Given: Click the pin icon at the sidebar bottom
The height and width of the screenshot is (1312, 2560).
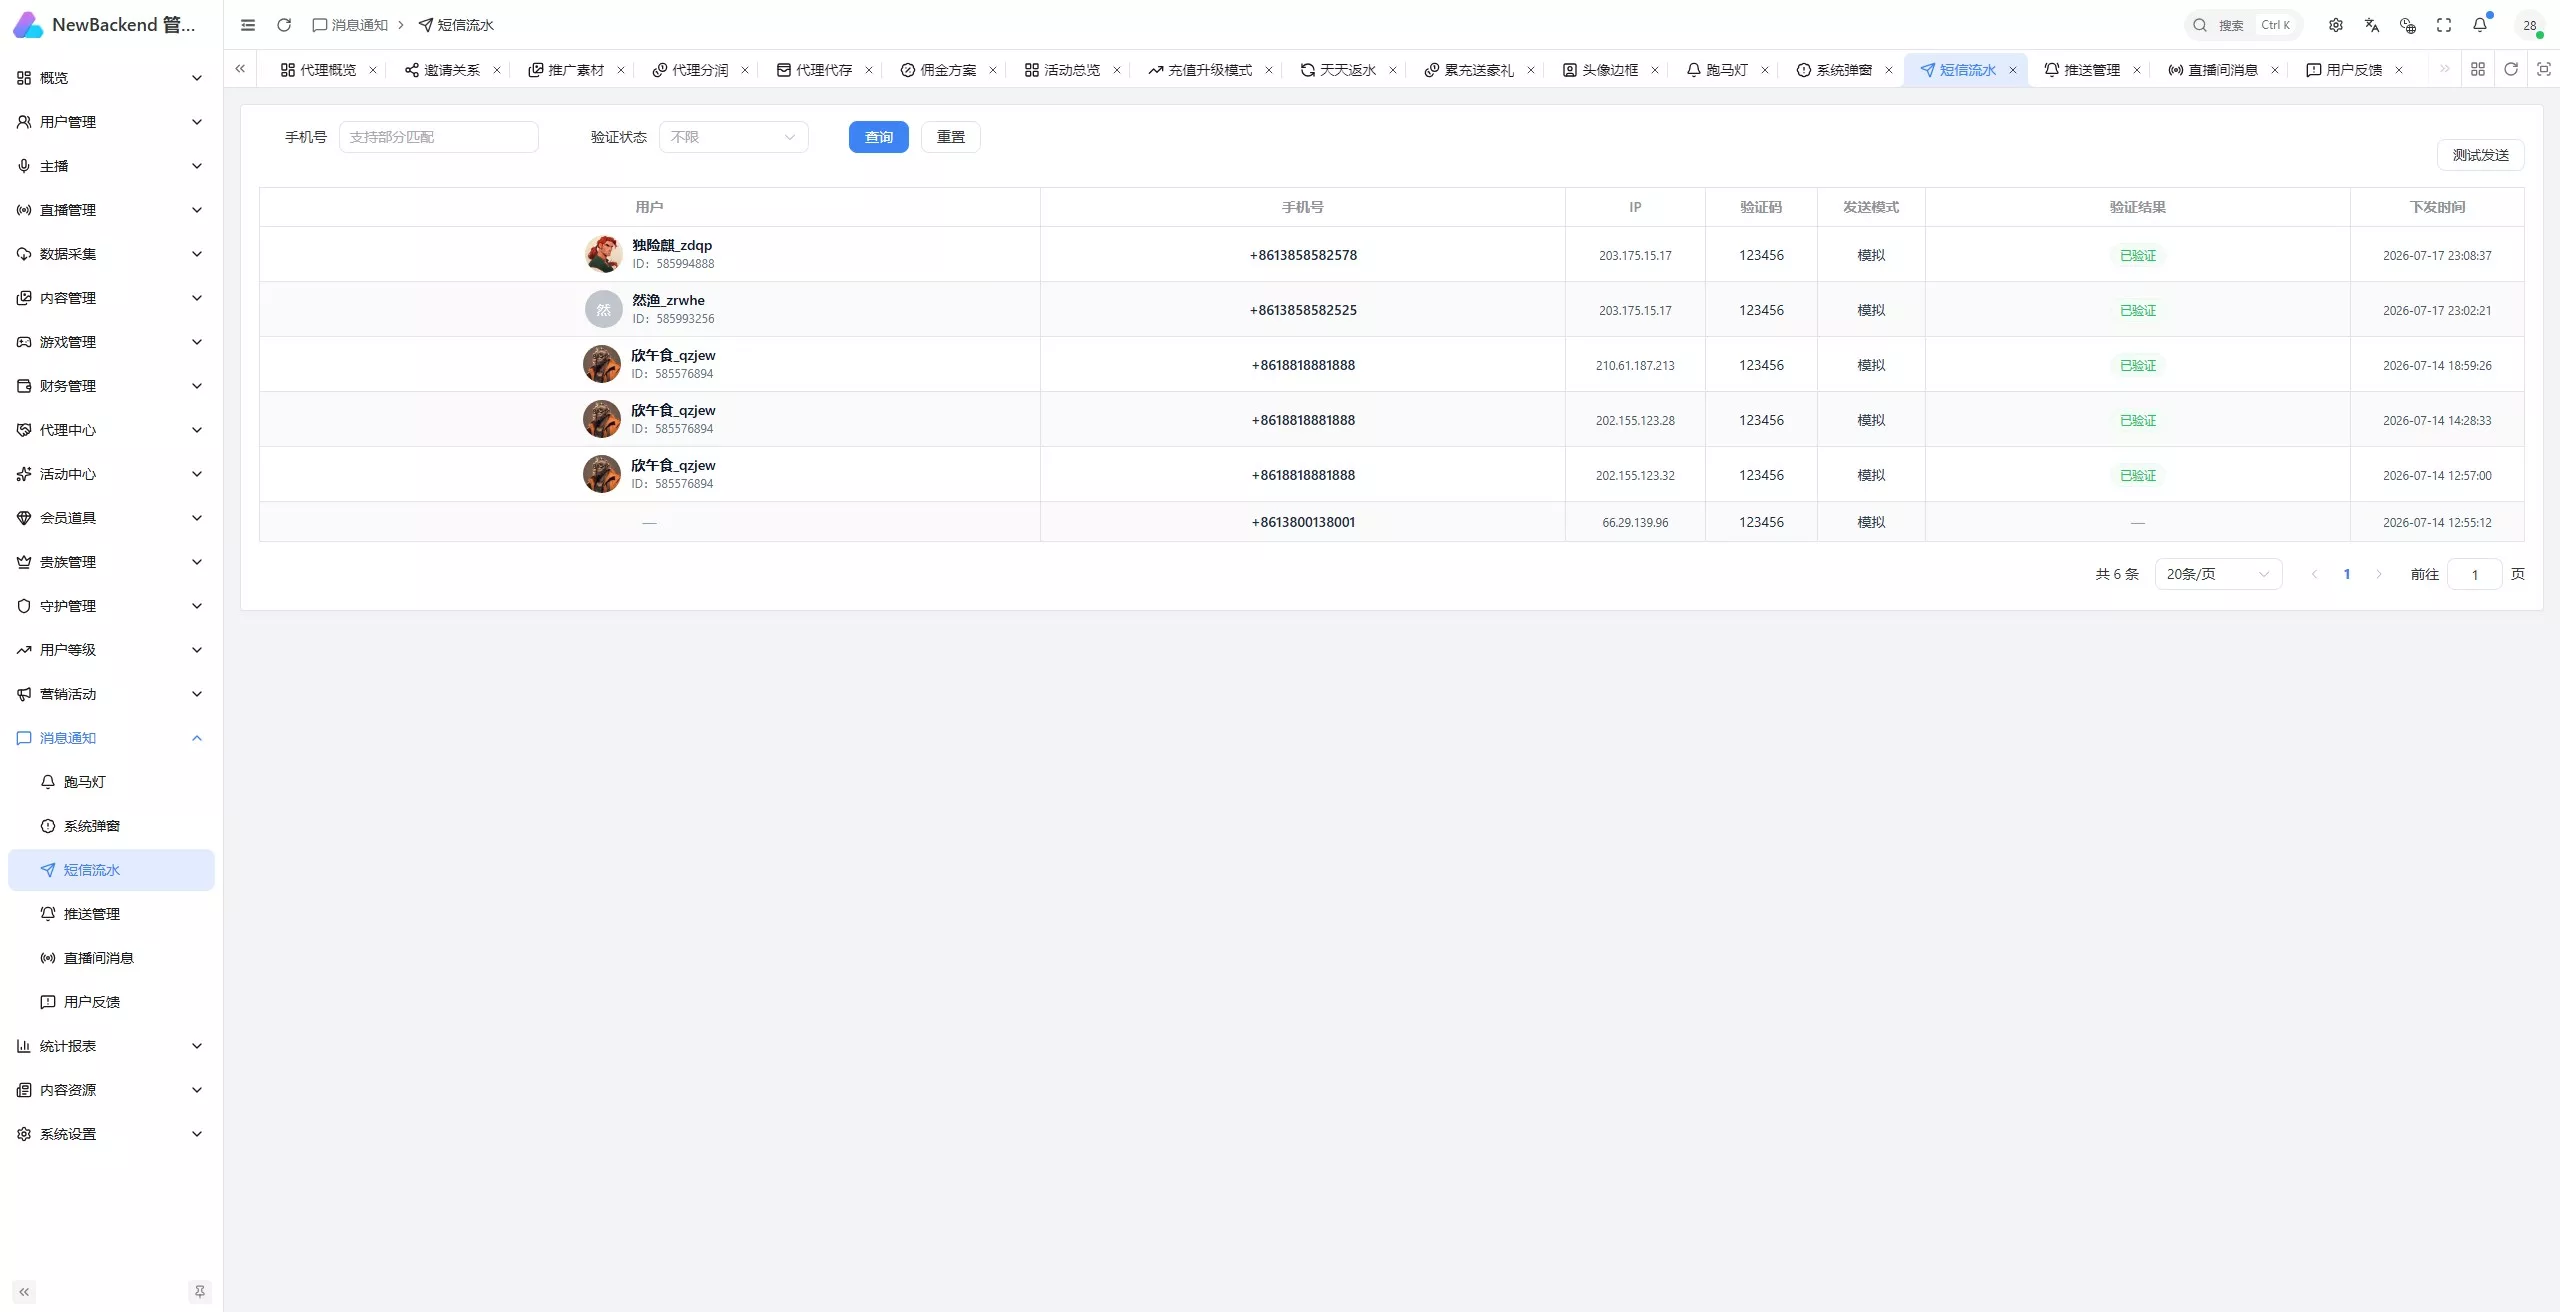Looking at the screenshot, I should pyautogui.click(x=200, y=1292).
